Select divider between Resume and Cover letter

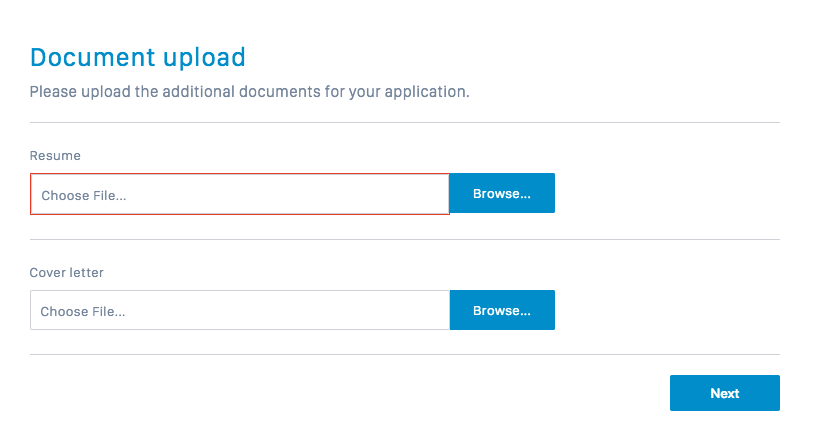coord(404,239)
